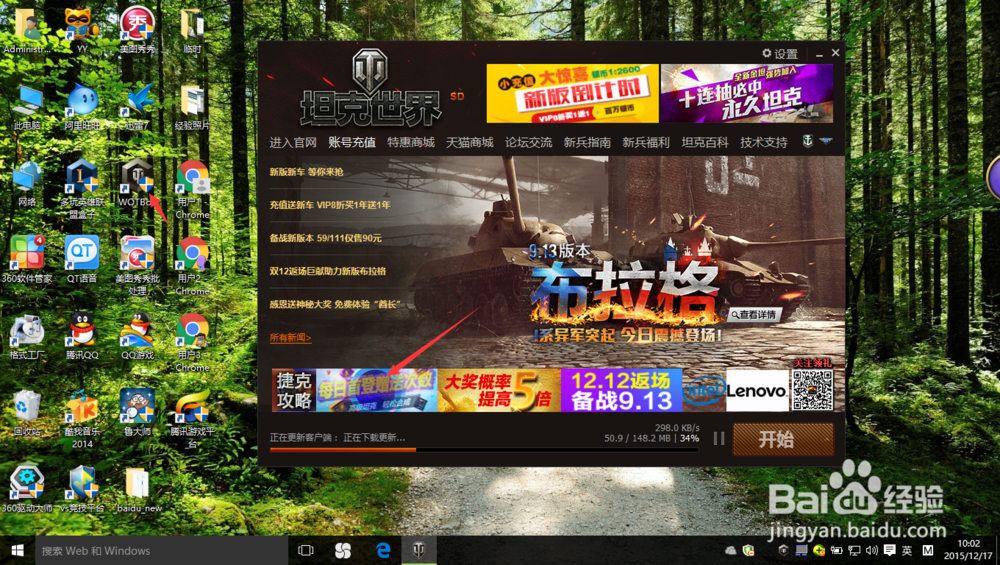Open 新兵指南 menu item
Screen dimensions: 1000x565
[x=587, y=142]
